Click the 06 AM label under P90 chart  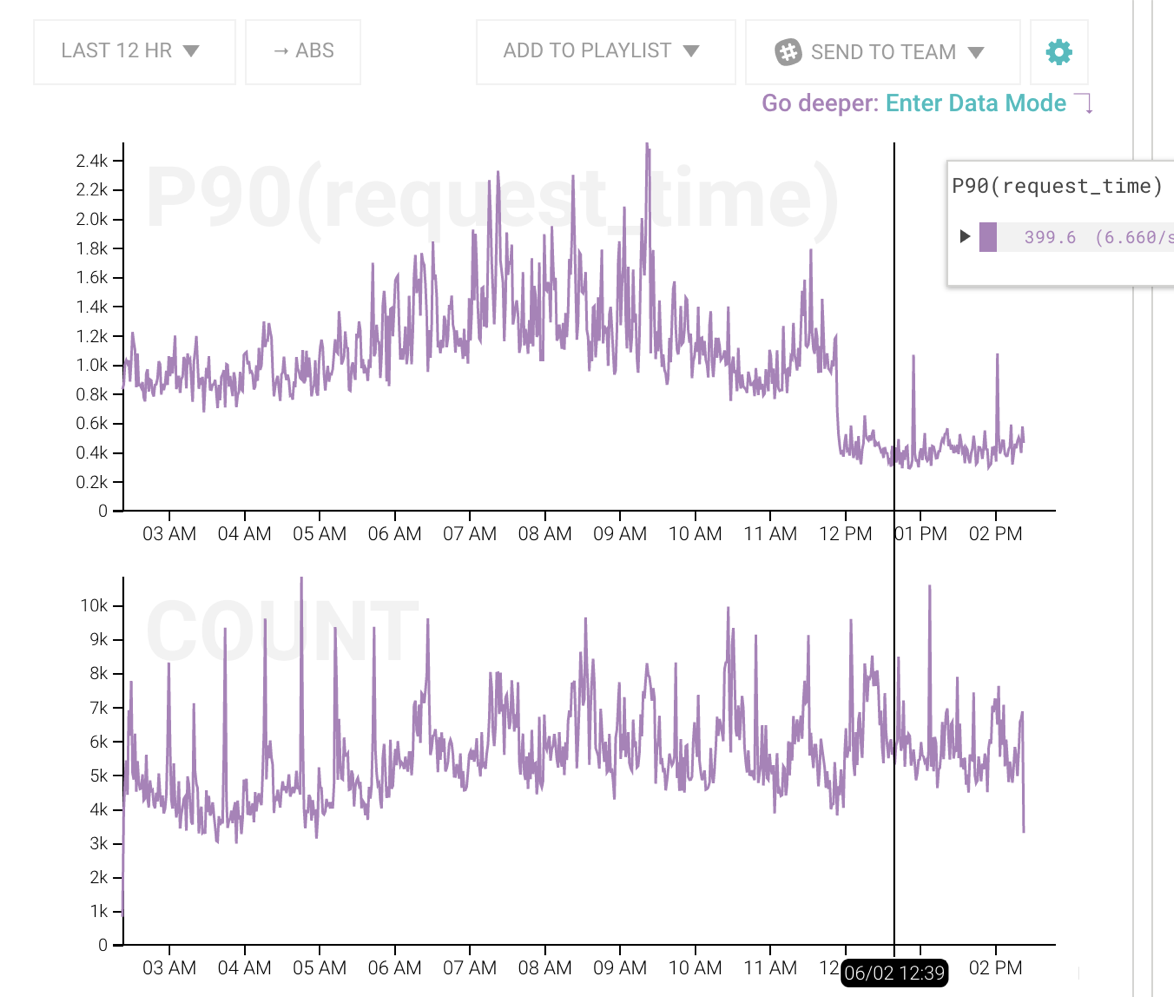click(395, 534)
